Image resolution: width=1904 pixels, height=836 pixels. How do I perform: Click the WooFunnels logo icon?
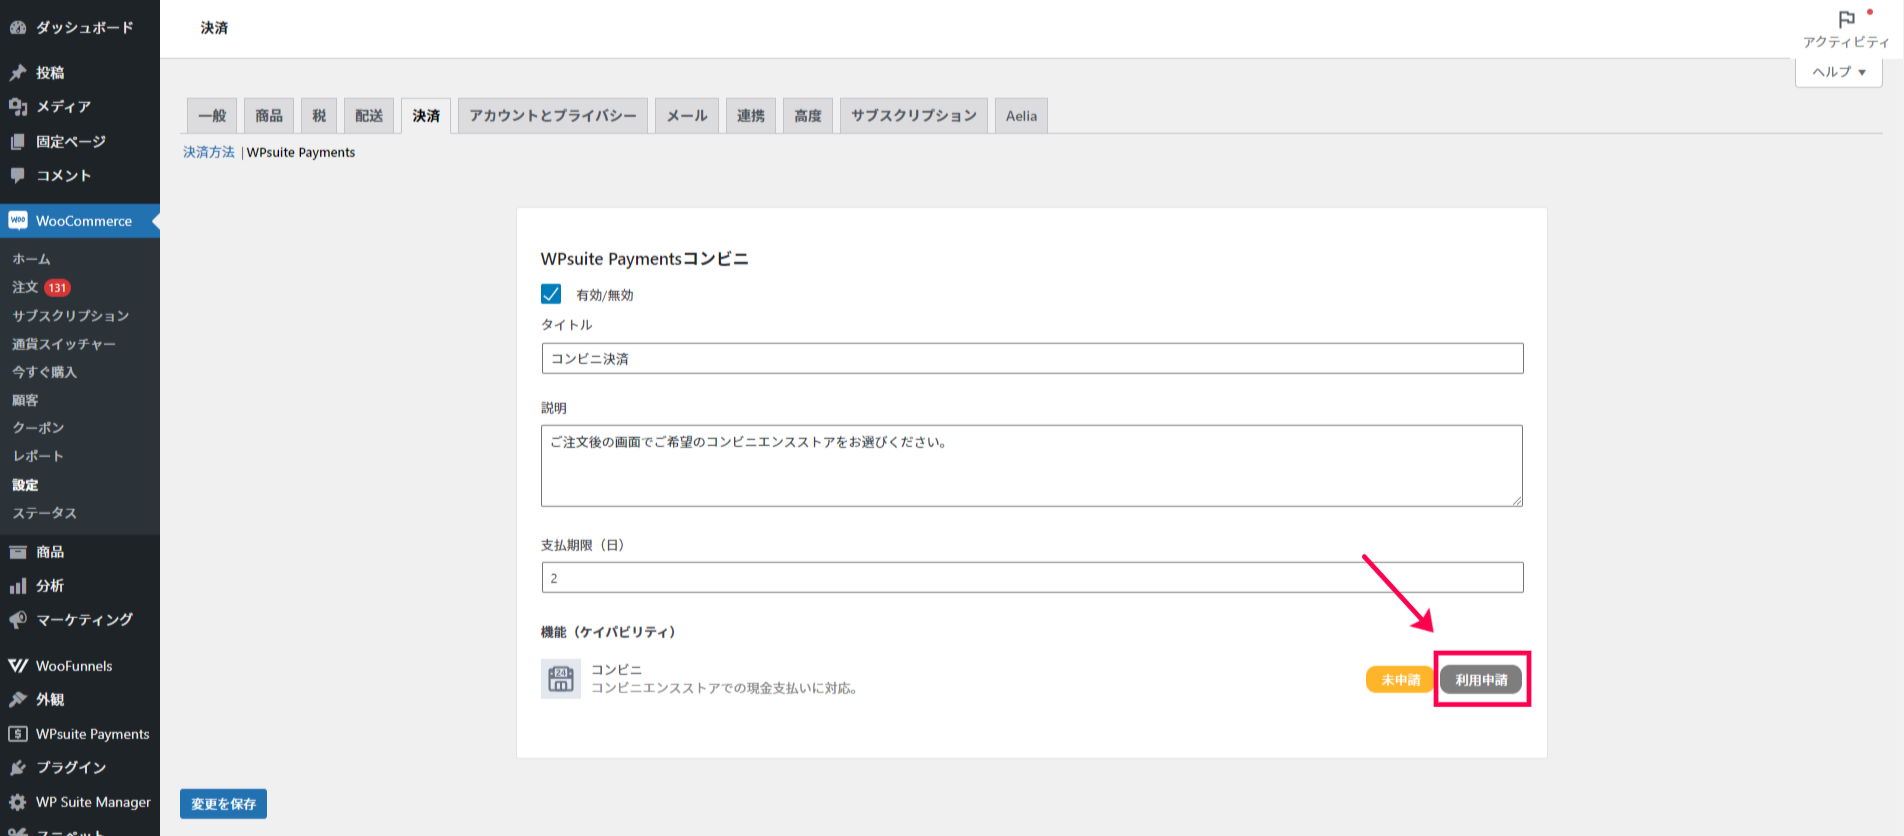[18, 666]
